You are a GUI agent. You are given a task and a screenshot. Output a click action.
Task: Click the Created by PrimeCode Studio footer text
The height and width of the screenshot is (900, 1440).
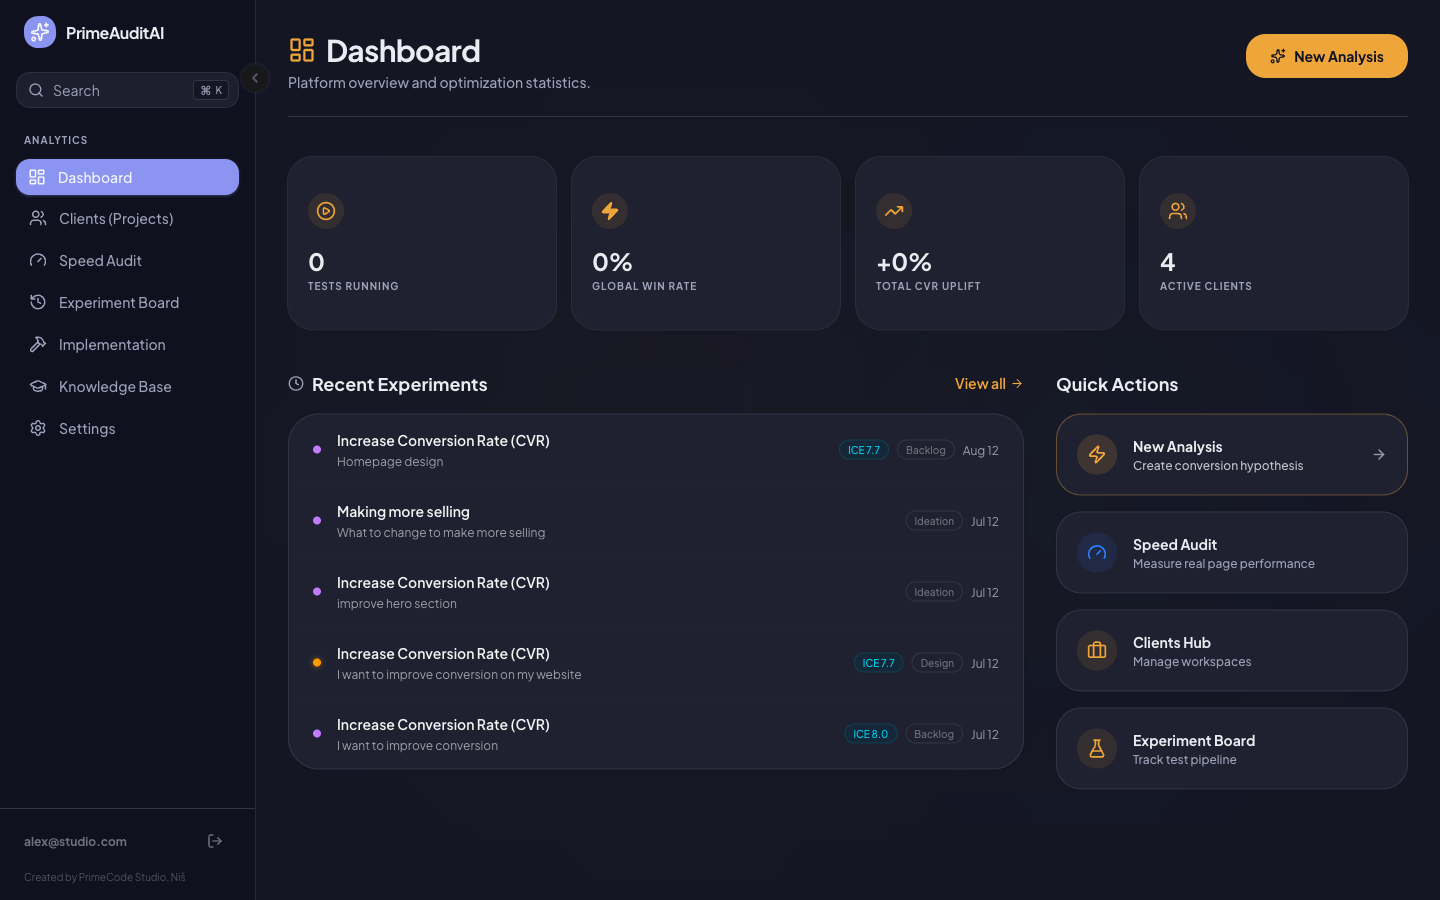coord(105,877)
